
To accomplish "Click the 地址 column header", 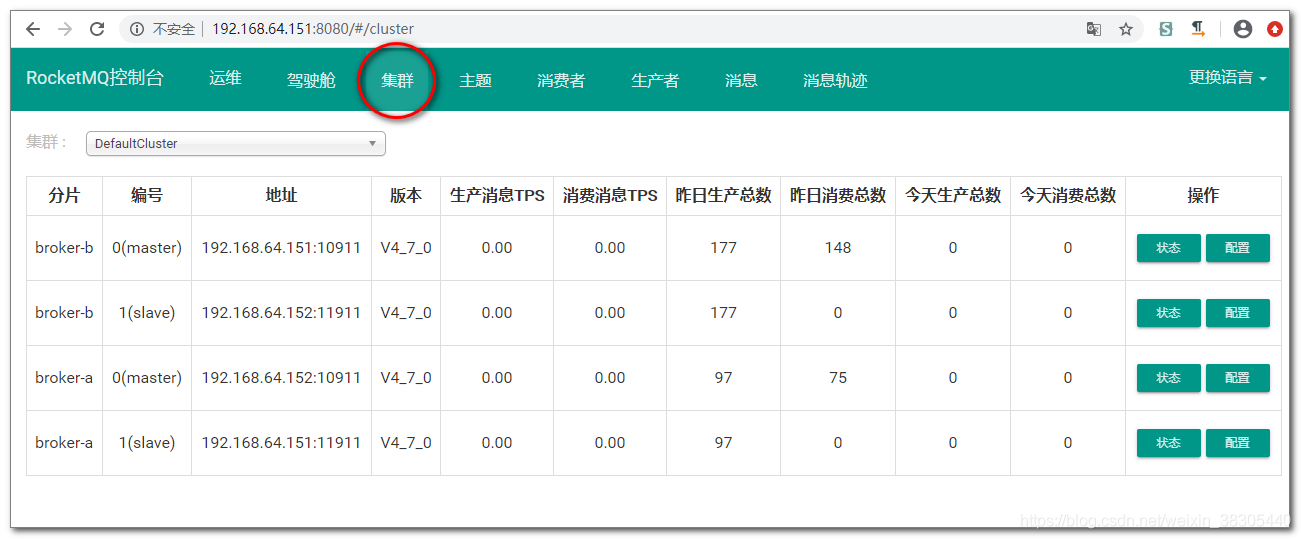I will pyautogui.click(x=281, y=196).
